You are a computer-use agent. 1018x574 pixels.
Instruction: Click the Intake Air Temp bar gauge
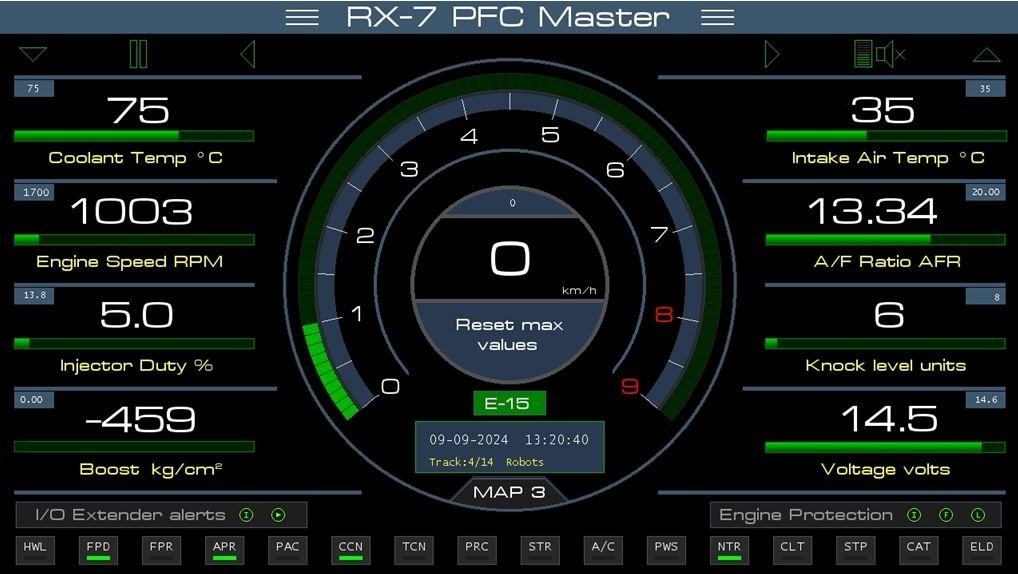click(x=886, y=136)
